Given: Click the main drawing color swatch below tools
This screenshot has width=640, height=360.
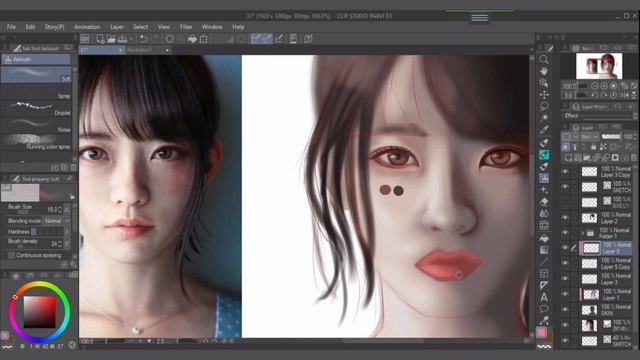Looking at the screenshot, I should coord(542,332).
